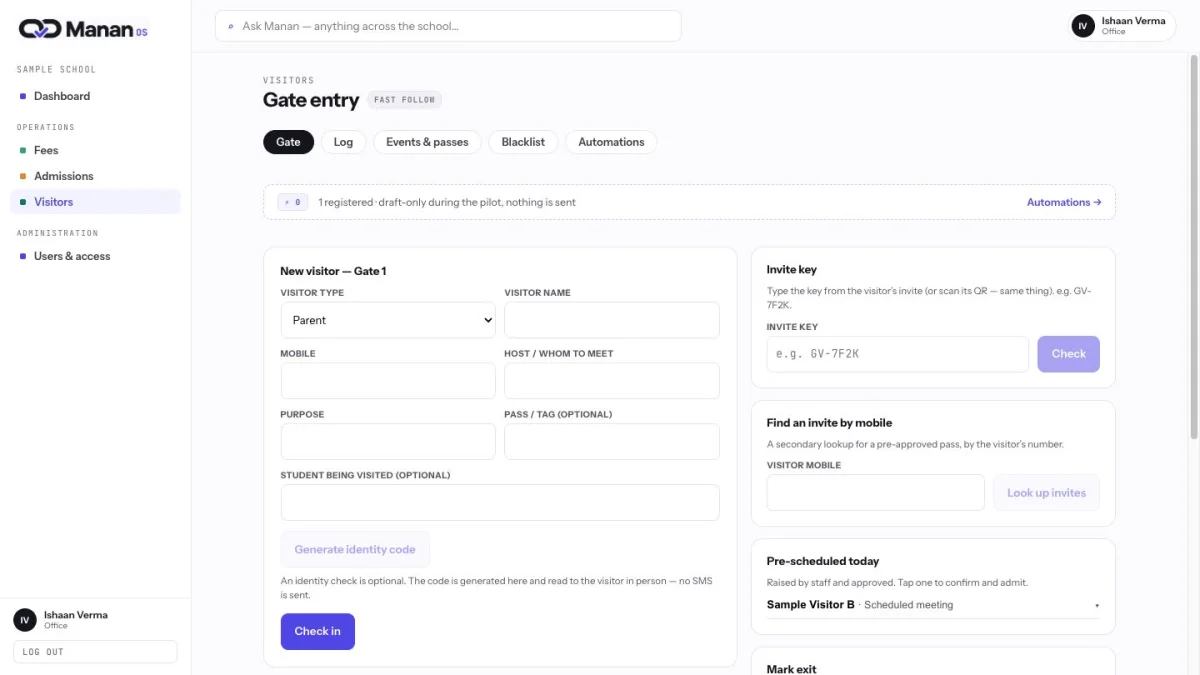Follow the Automations arrow link in the banner

tap(1064, 202)
